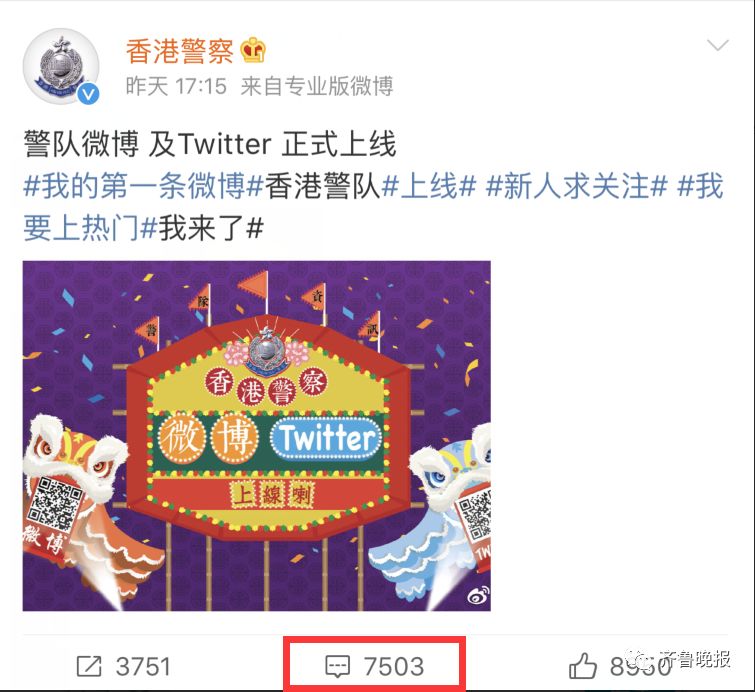This screenshot has width=755, height=692.
Task: Open 香港警察 username link
Action: point(180,51)
